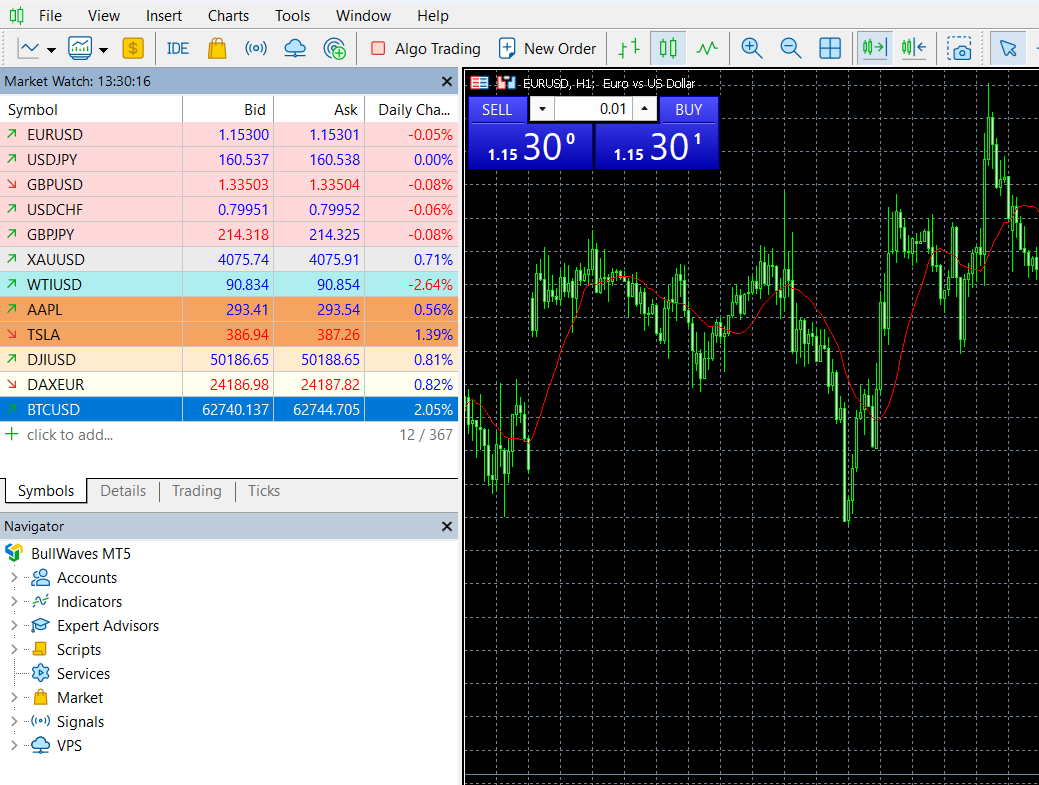
Task: Expand the Indicators tree node
Action: (x=14, y=602)
